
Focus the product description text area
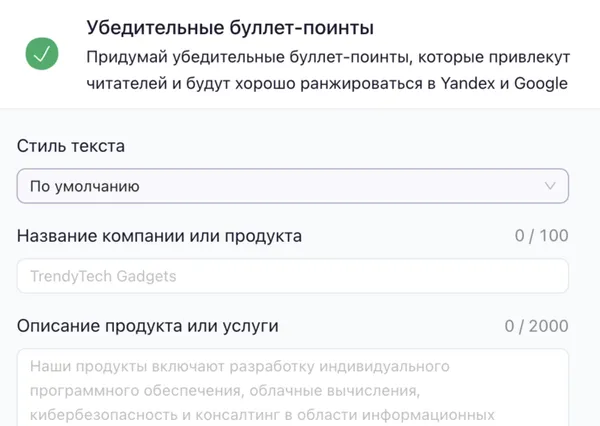[x=292, y=388]
